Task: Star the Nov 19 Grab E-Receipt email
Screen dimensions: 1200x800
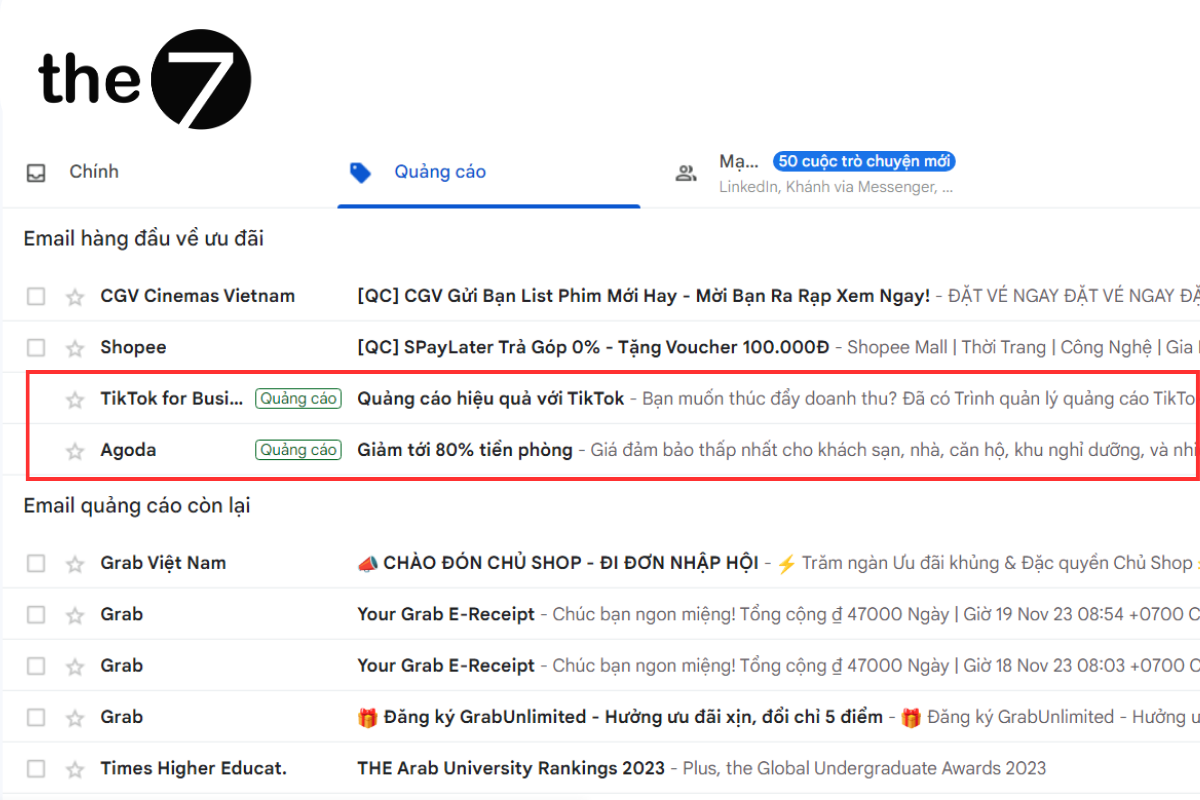Action: pos(74,614)
